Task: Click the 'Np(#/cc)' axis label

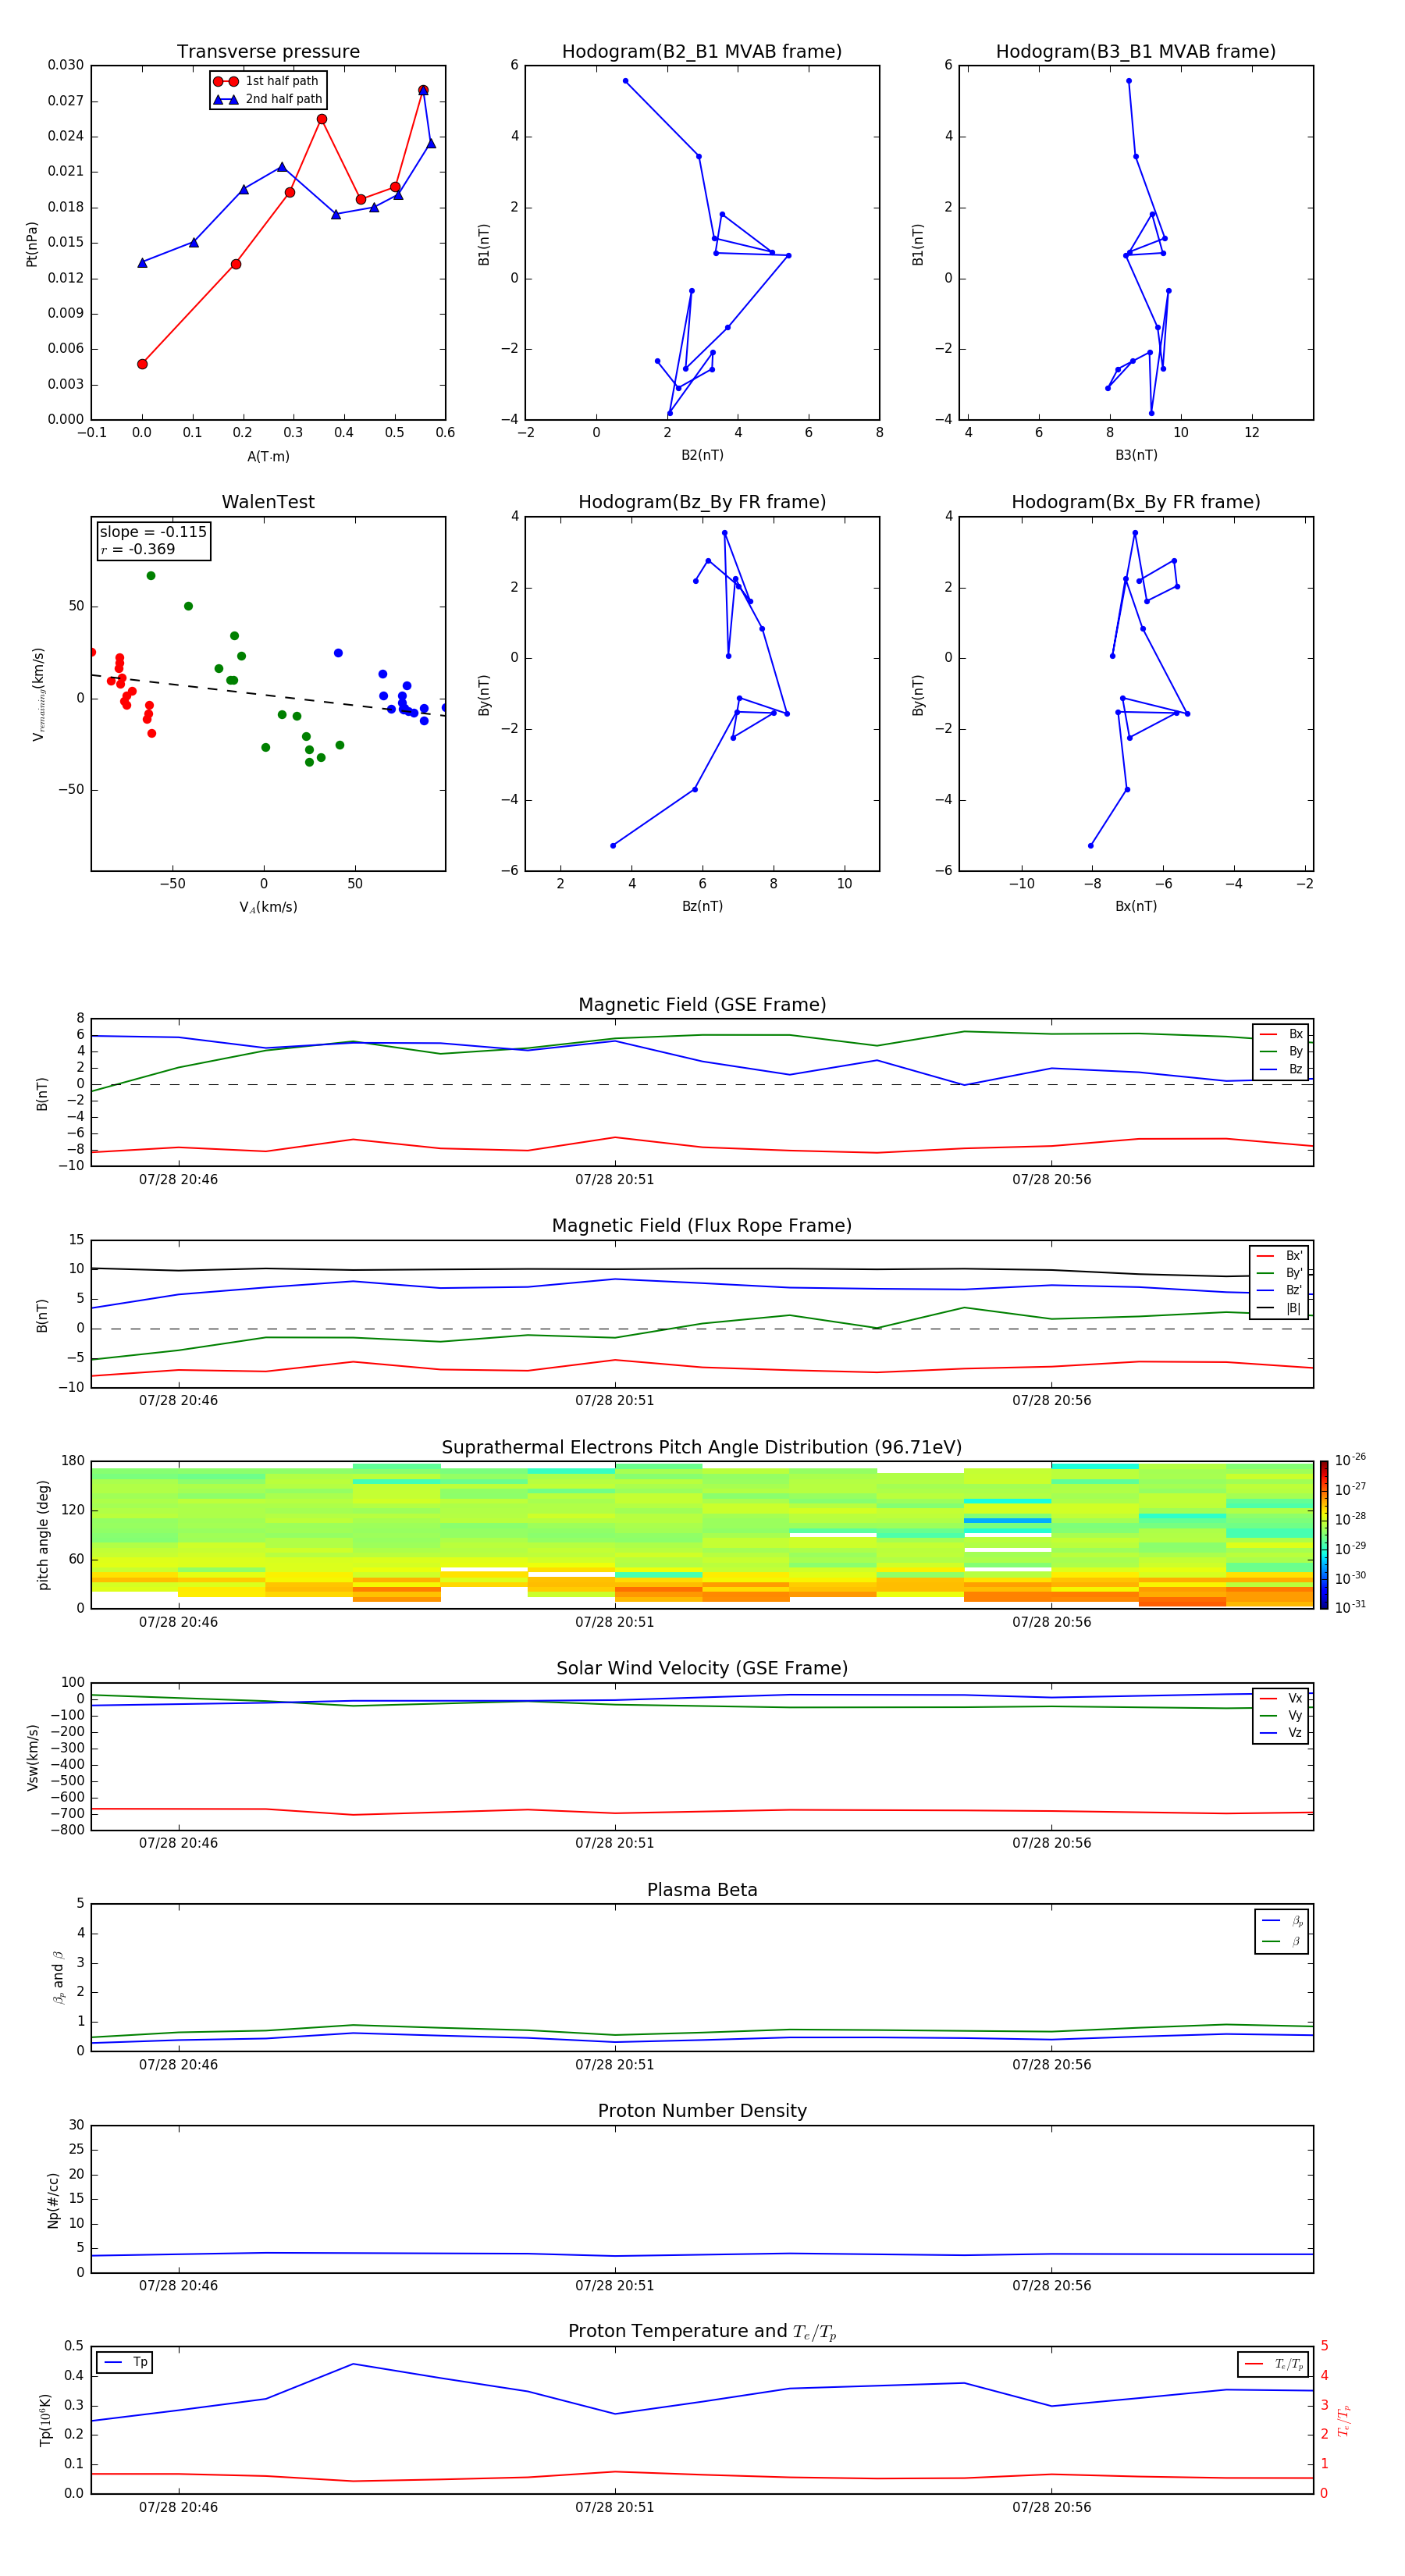Action: [x=53, y=2200]
